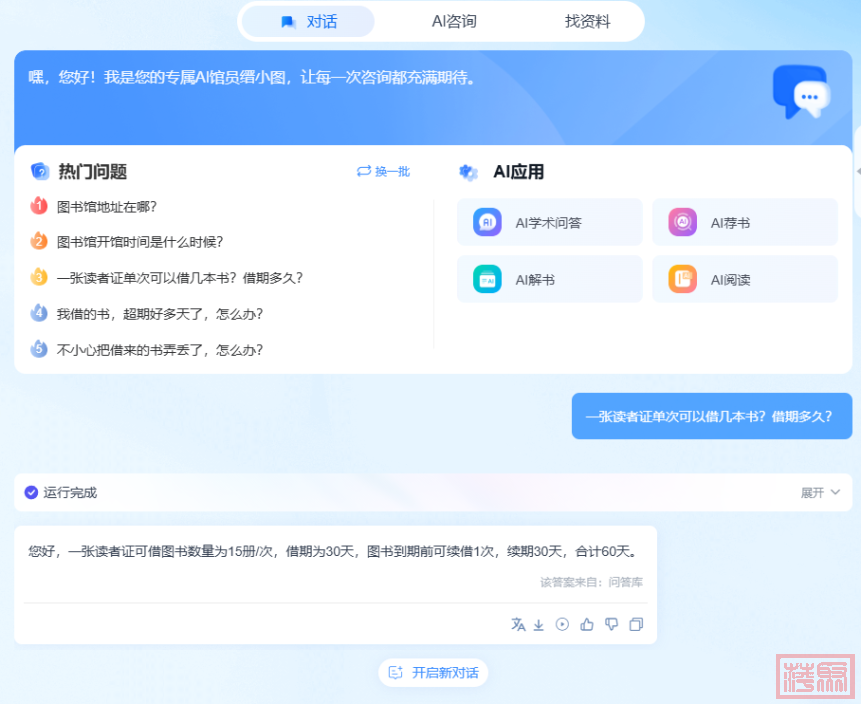Start a new chat via 开启新对话
Screen dimensions: 861x704
pyautogui.click(x=433, y=673)
